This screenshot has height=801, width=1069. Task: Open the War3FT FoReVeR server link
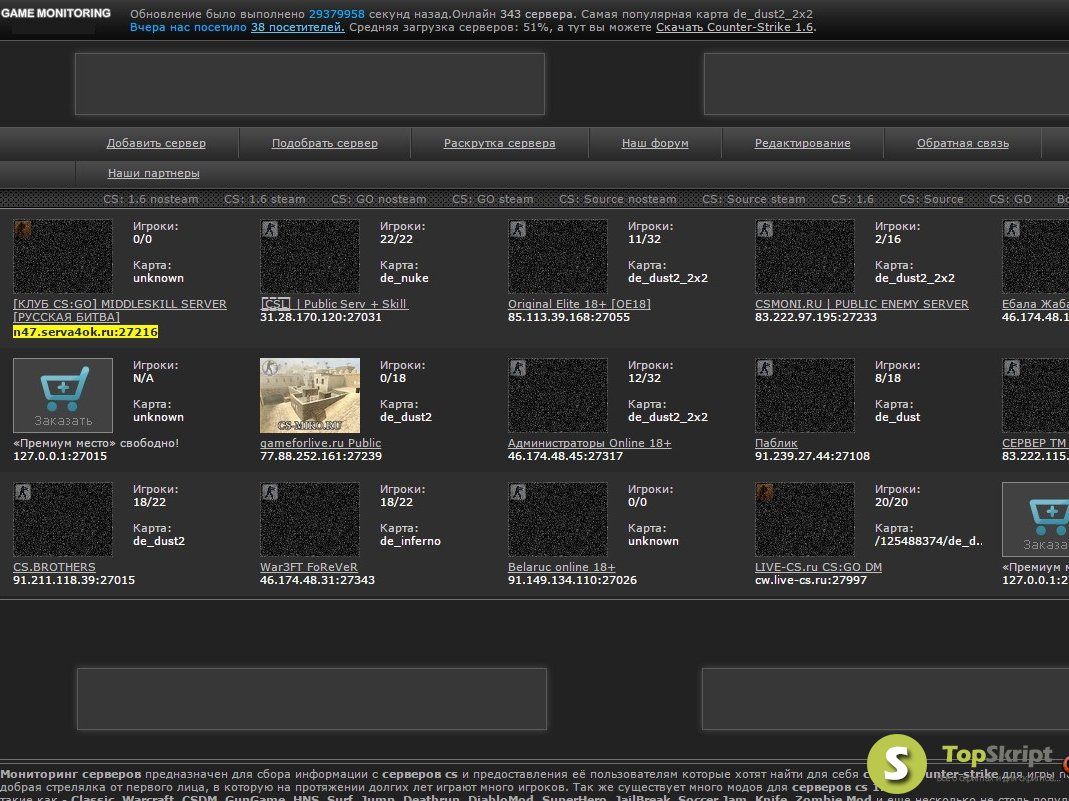click(309, 567)
